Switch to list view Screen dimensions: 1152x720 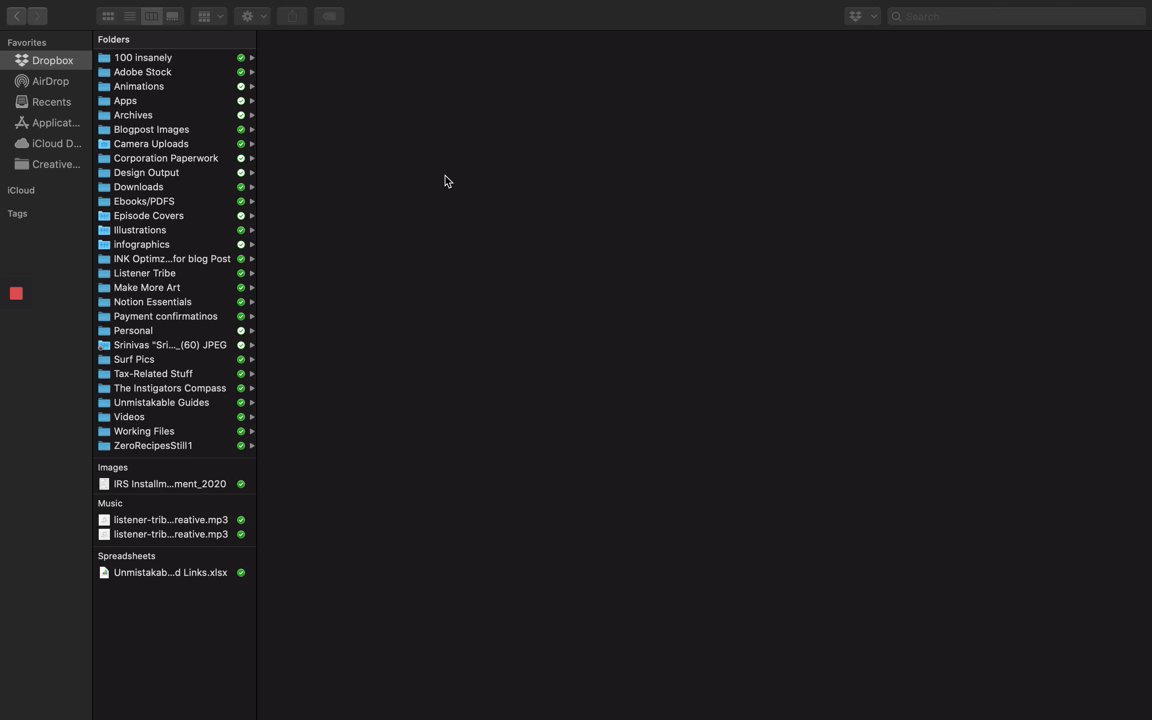point(129,15)
